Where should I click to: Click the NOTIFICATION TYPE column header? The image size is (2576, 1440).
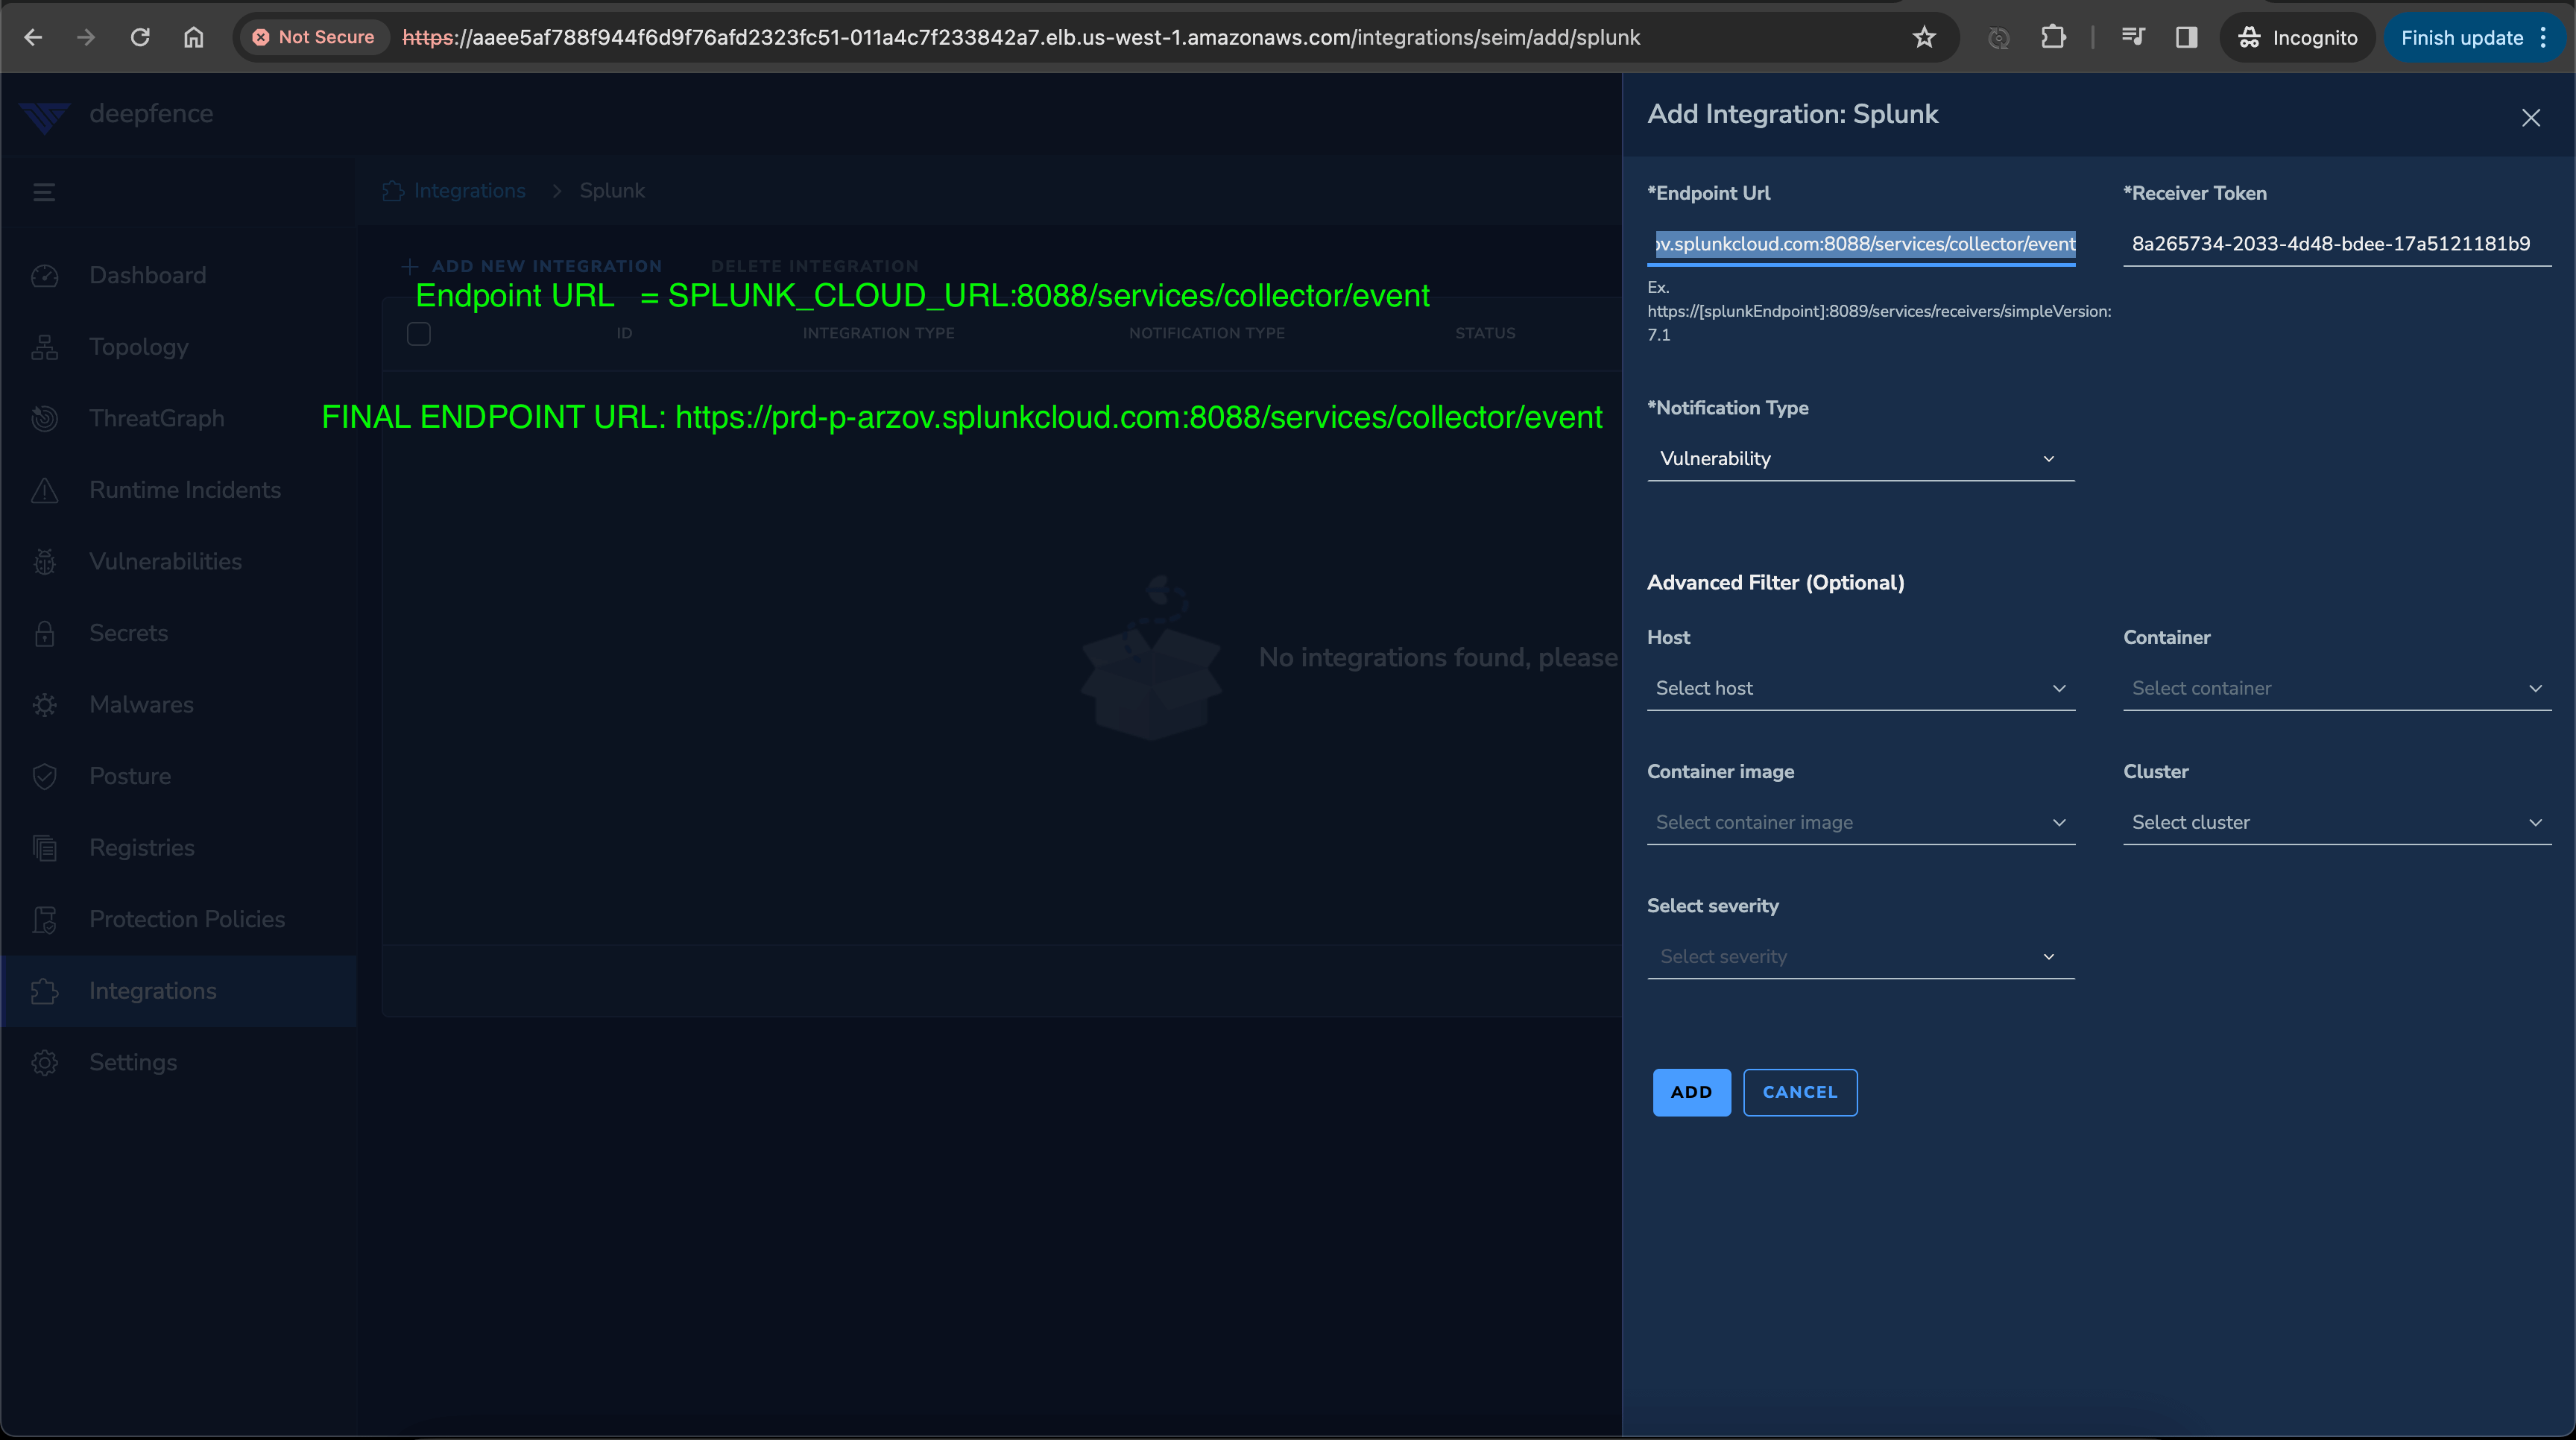coord(1207,333)
